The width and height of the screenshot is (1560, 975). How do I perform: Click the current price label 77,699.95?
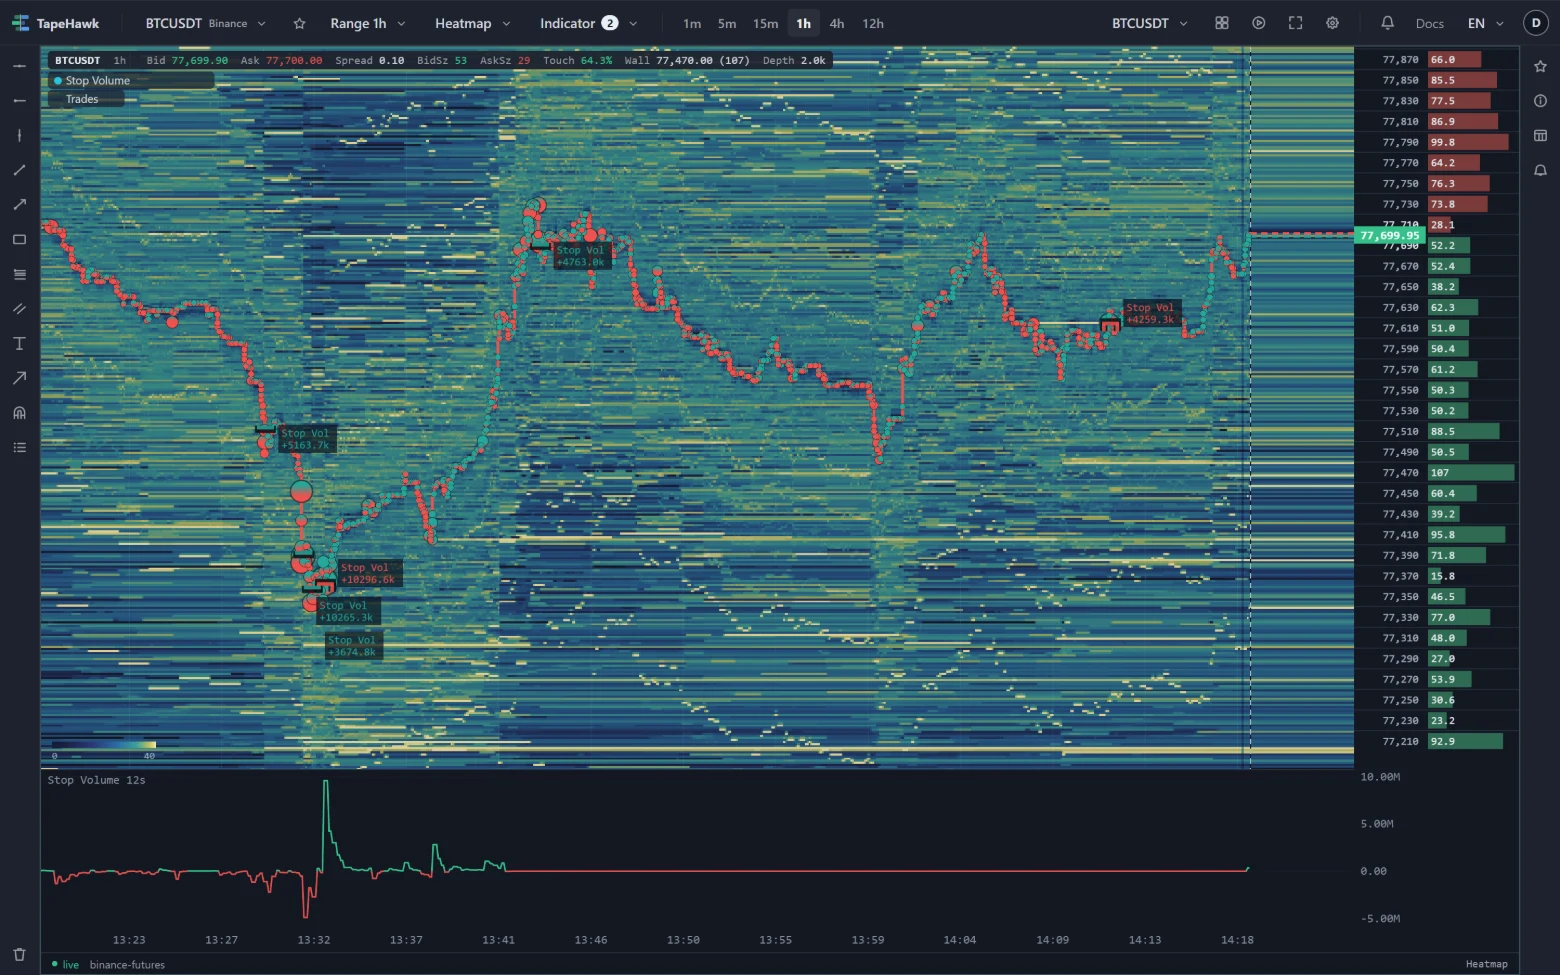pos(1389,236)
